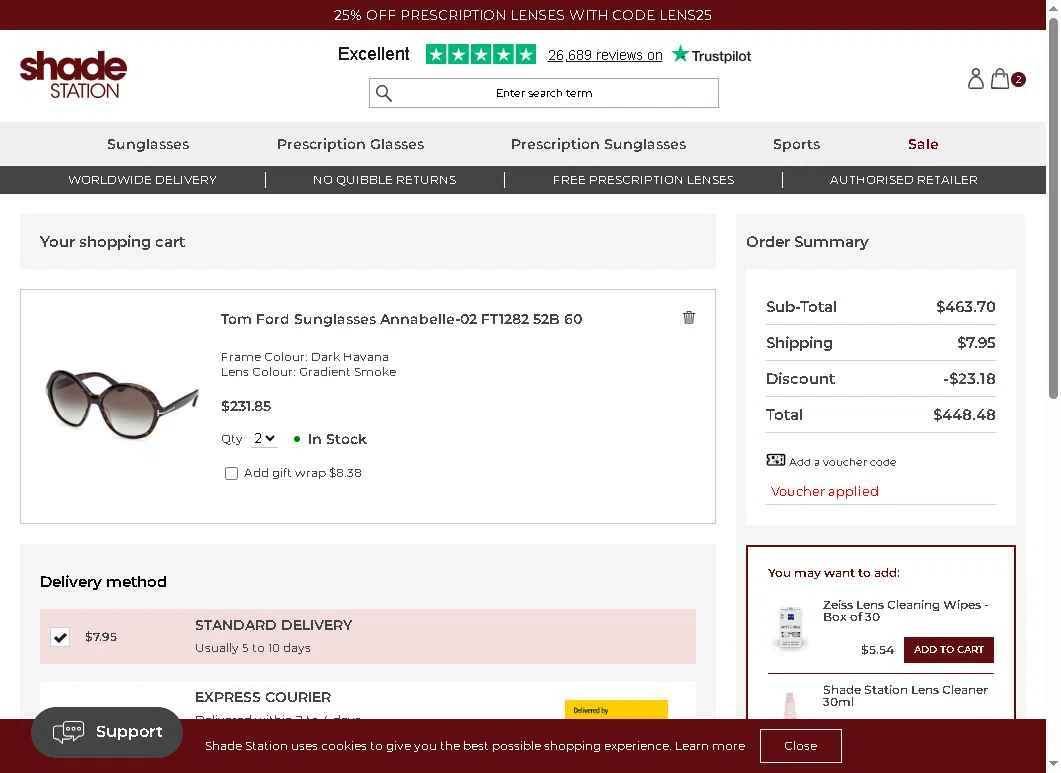Delete Tom Ford item with trash icon
This screenshot has height=773, width=1061.
click(689, 317)
